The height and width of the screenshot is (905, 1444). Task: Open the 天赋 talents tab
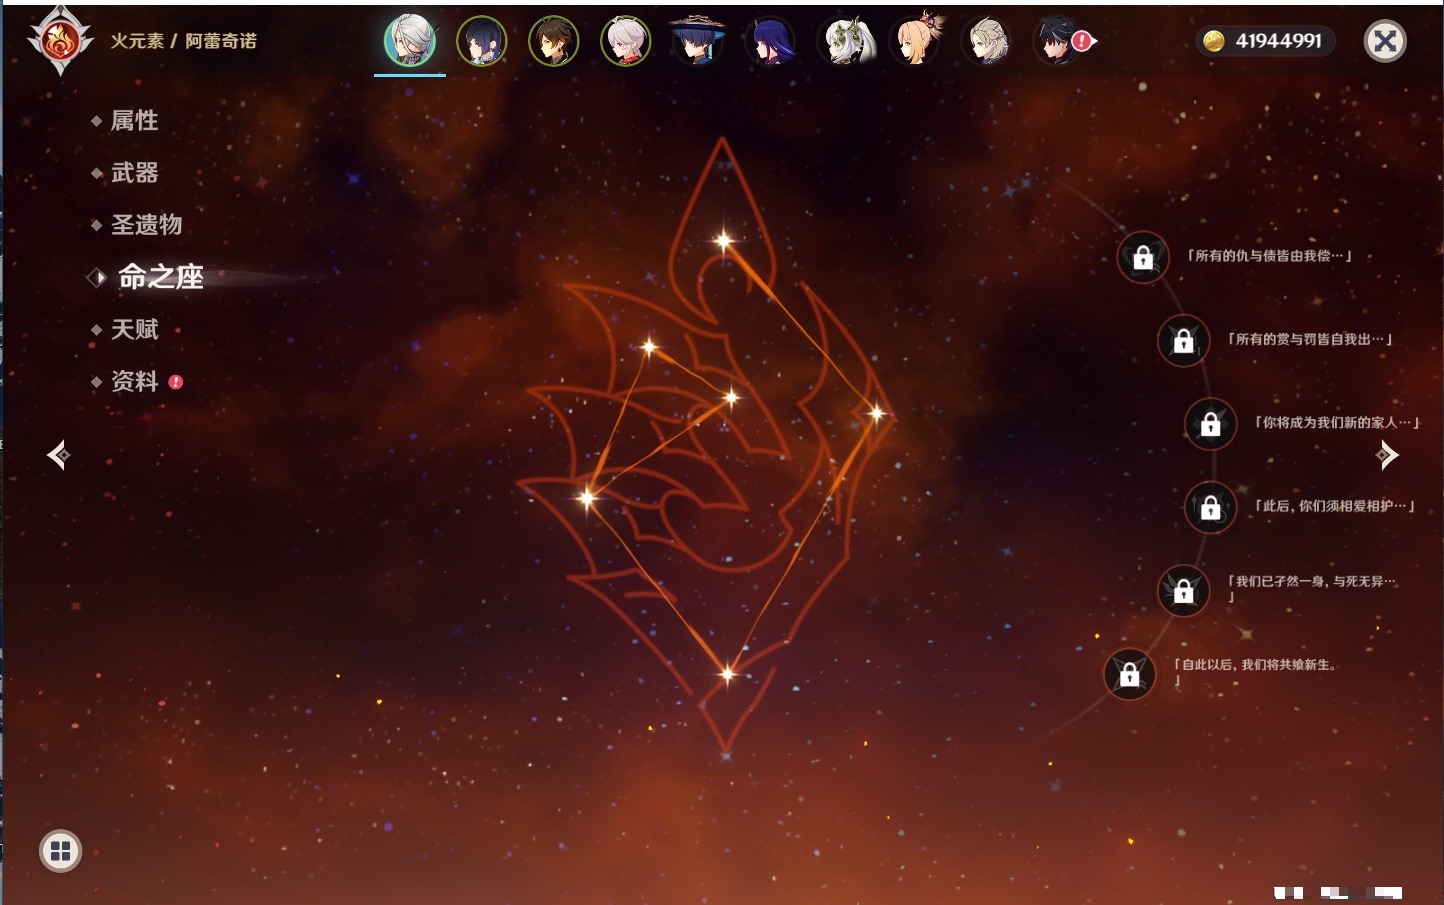(134, 329)
